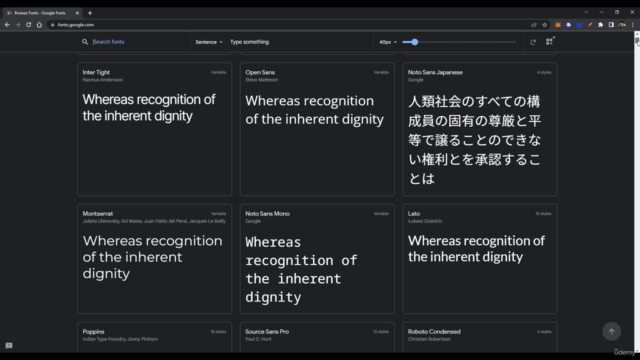The image size is (640, 360).
Task: Open the tab search chevron
Action: click(586, 12)
